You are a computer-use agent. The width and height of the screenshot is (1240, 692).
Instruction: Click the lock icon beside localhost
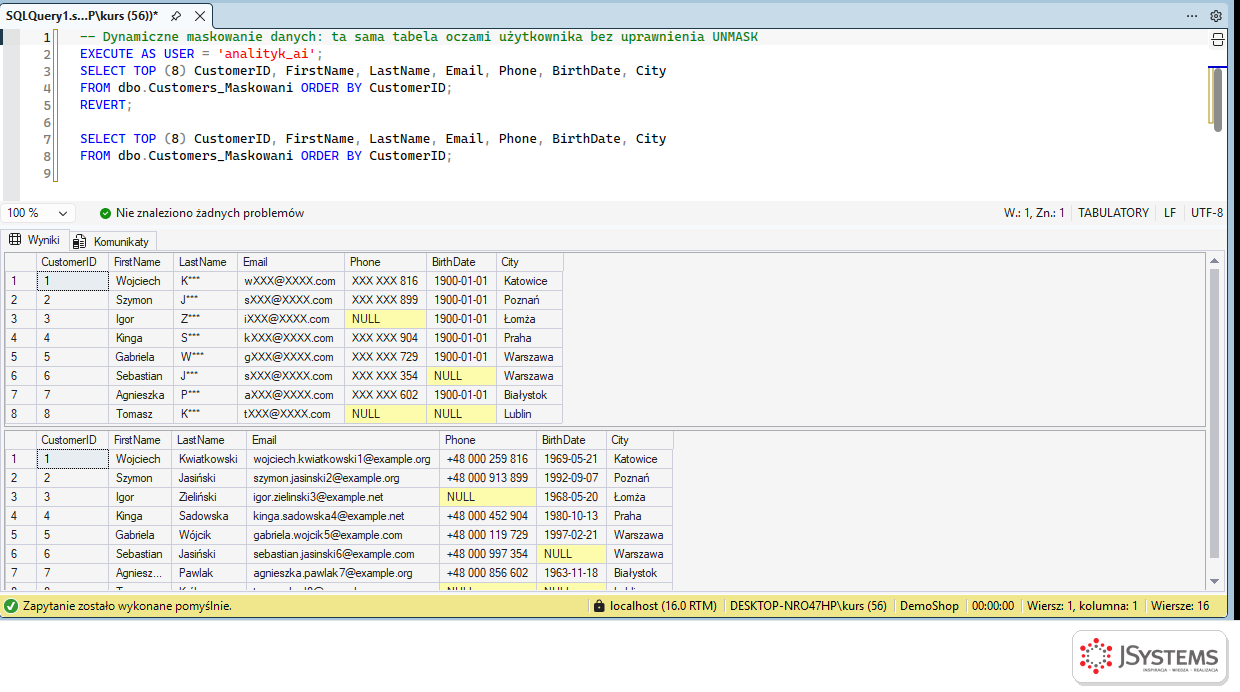(x=598, y=606)
